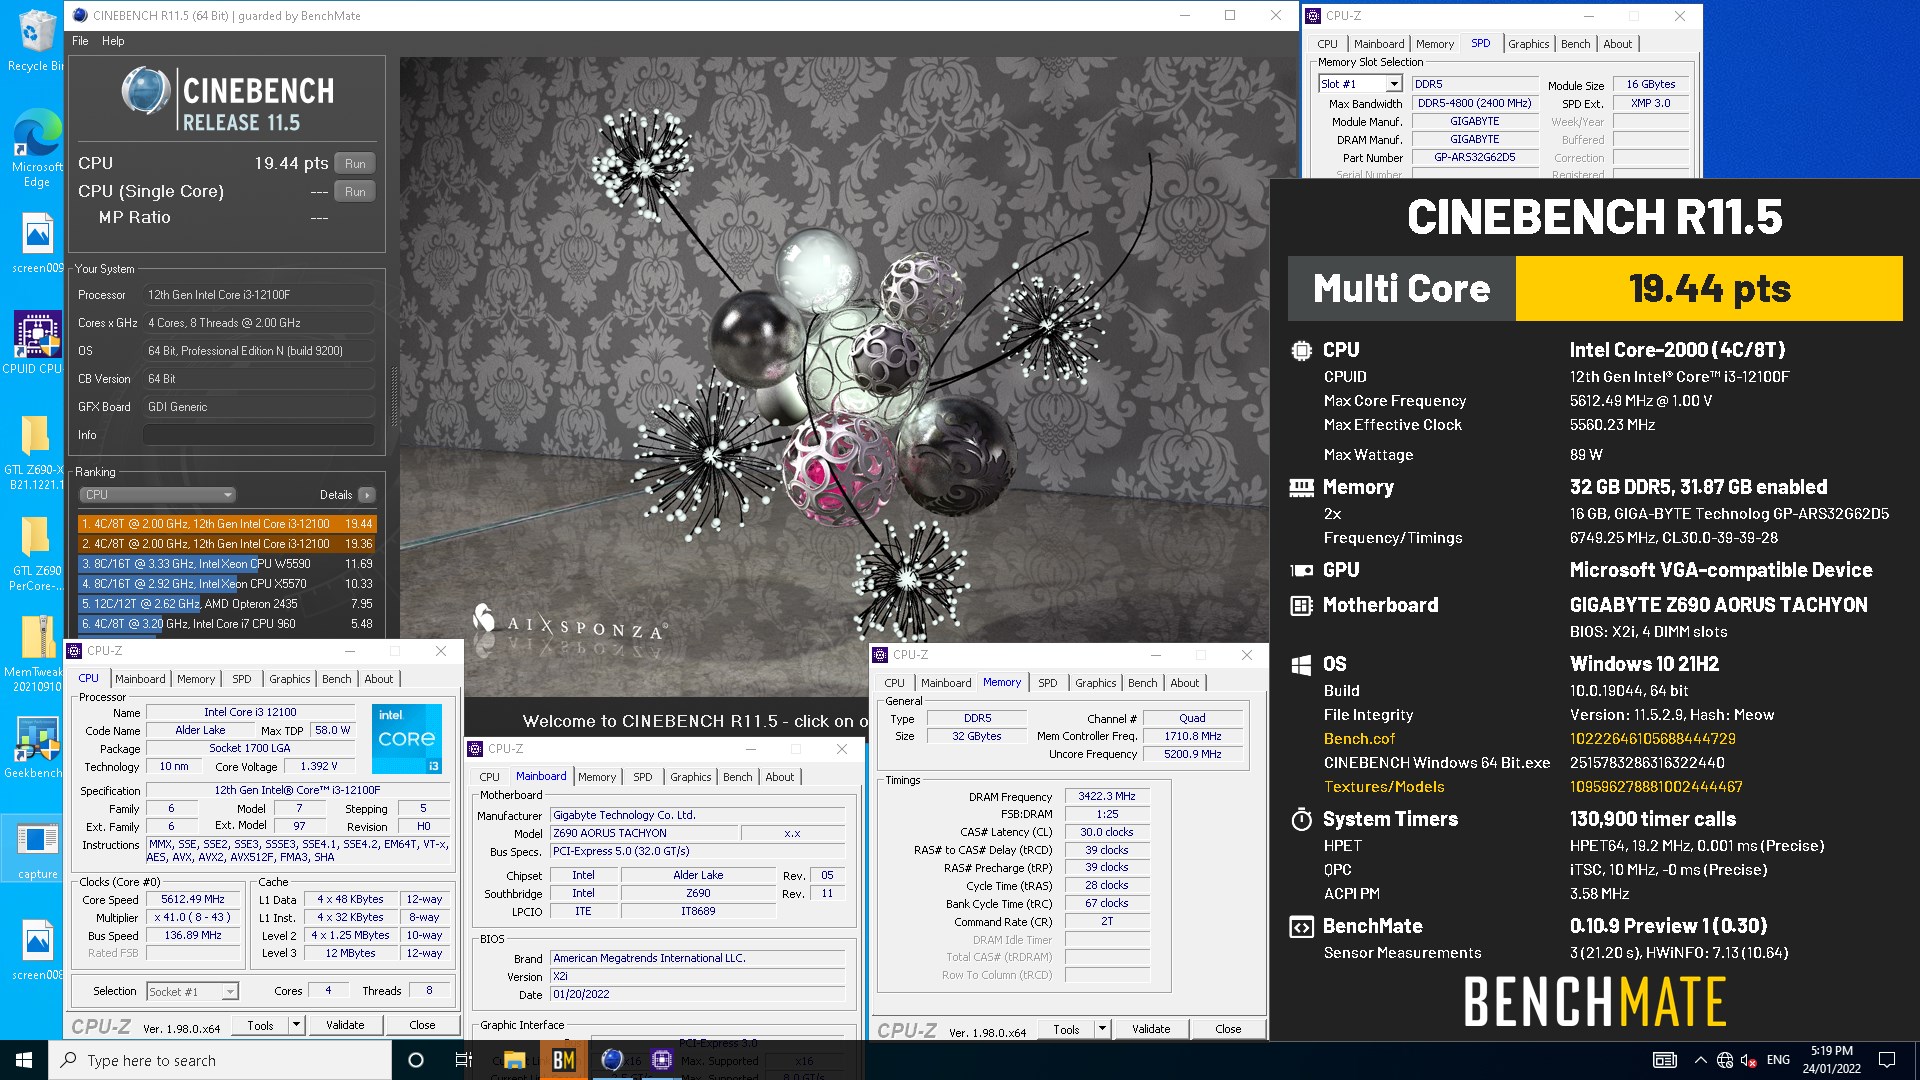Open the Graphics tab in the Memory tab window
This screenshot has height=1080, width=1920.
pyautogui.click(x=1096, y=683)
